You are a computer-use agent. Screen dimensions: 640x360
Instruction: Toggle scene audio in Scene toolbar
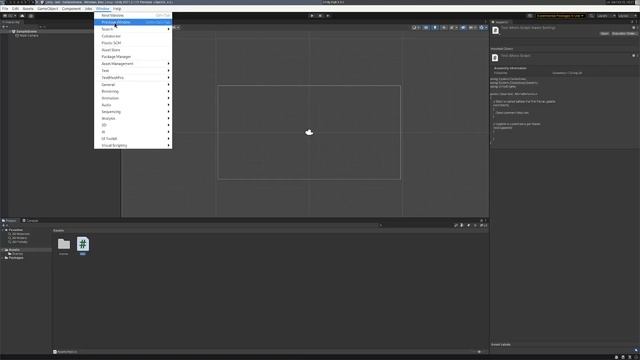pos(444,27)
